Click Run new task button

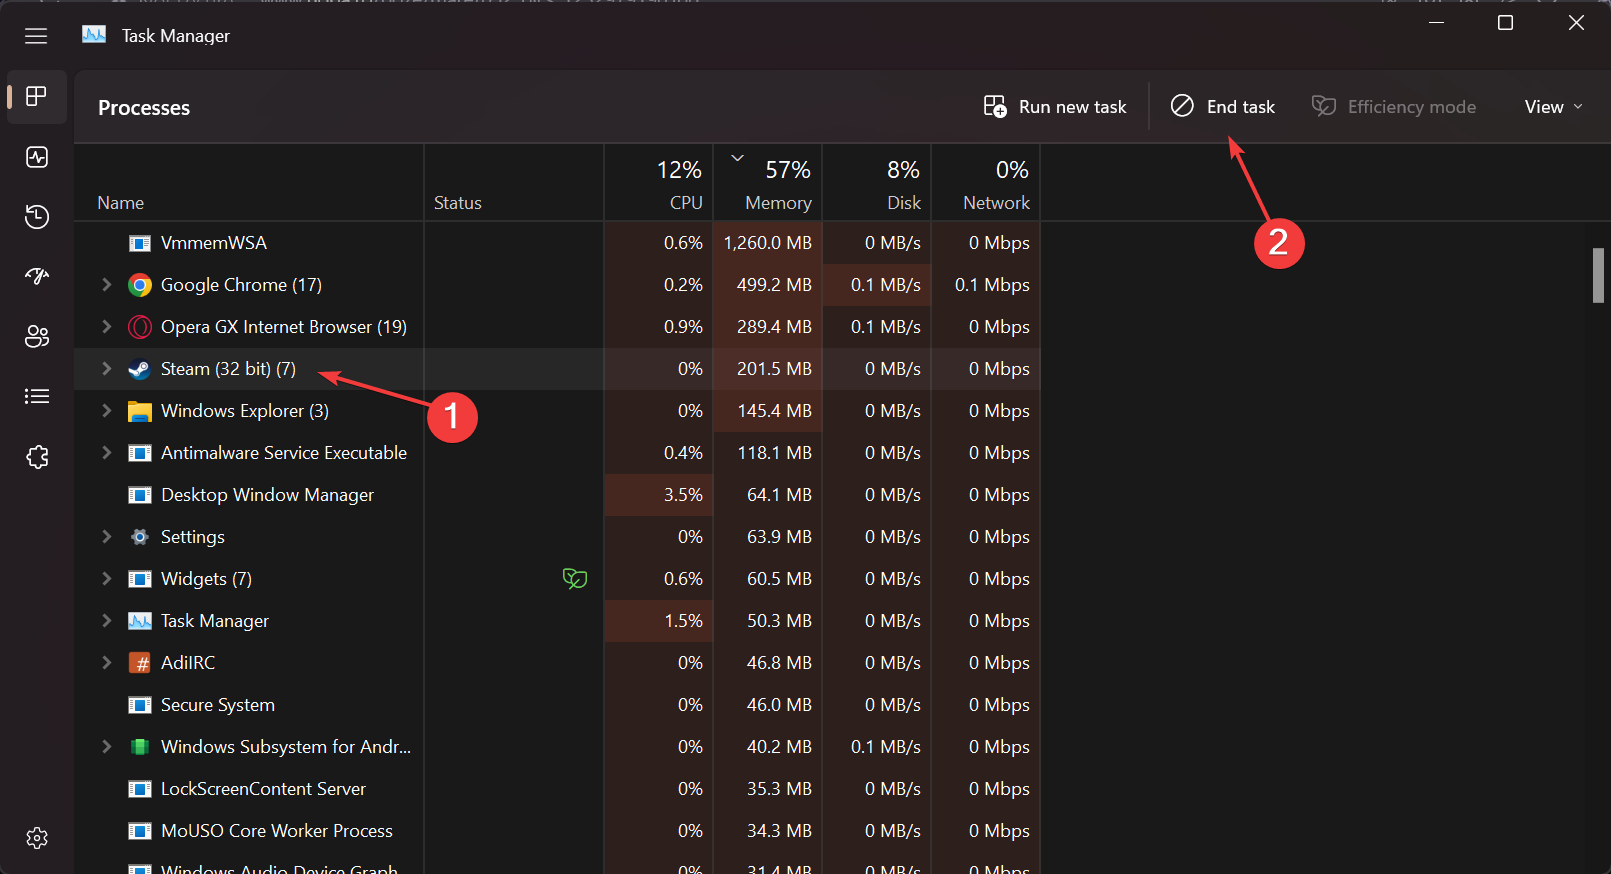1055,107
